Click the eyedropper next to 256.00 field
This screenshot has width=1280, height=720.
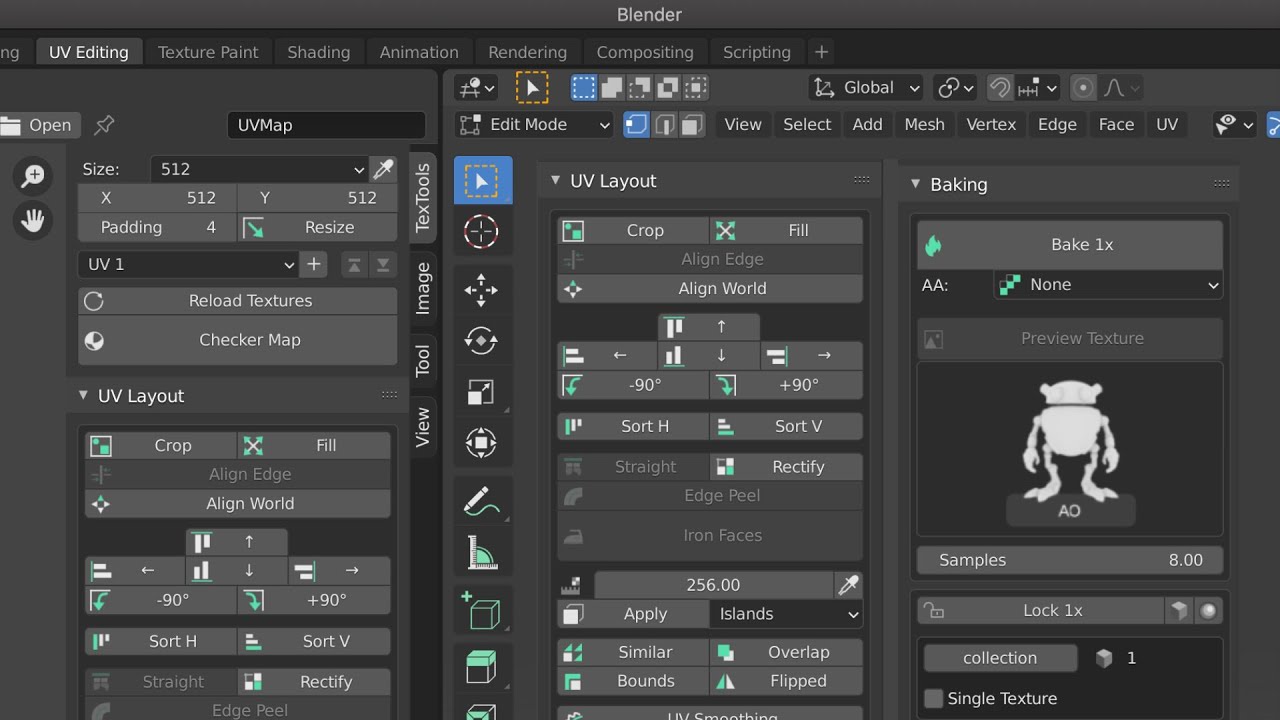(x=849, y=585)
